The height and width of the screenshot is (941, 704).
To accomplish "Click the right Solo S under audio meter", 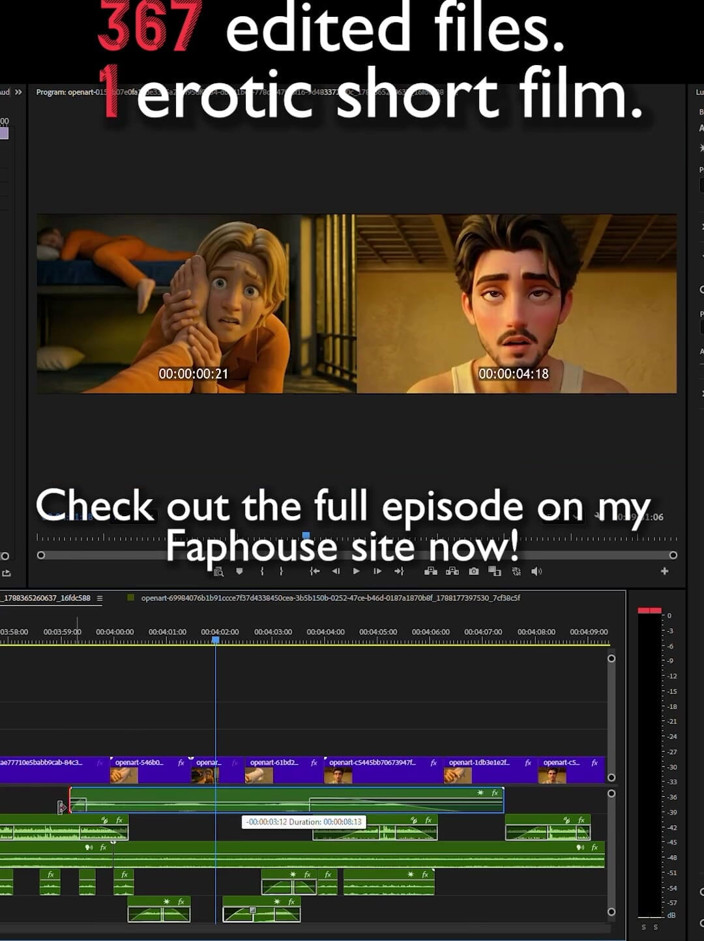I will tap(655, 927).
